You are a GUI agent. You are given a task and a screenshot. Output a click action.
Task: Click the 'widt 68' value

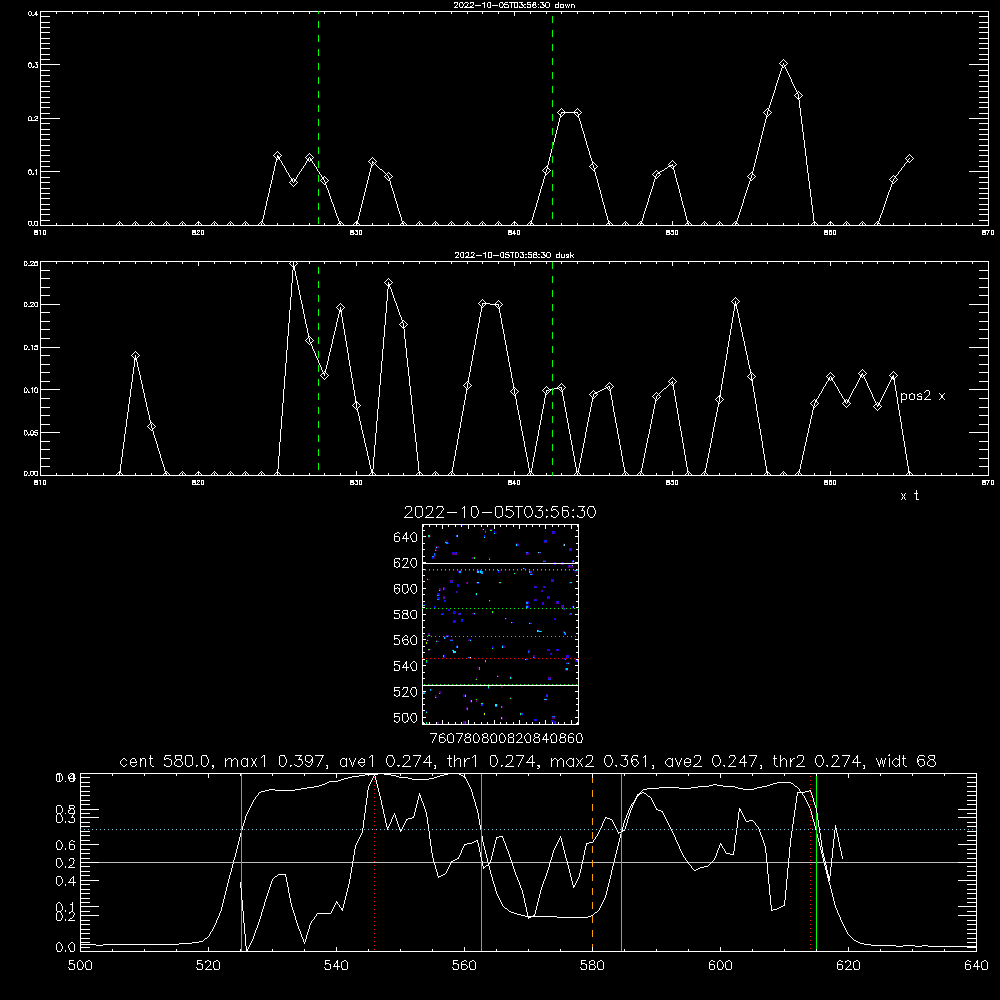coord(906,761)
